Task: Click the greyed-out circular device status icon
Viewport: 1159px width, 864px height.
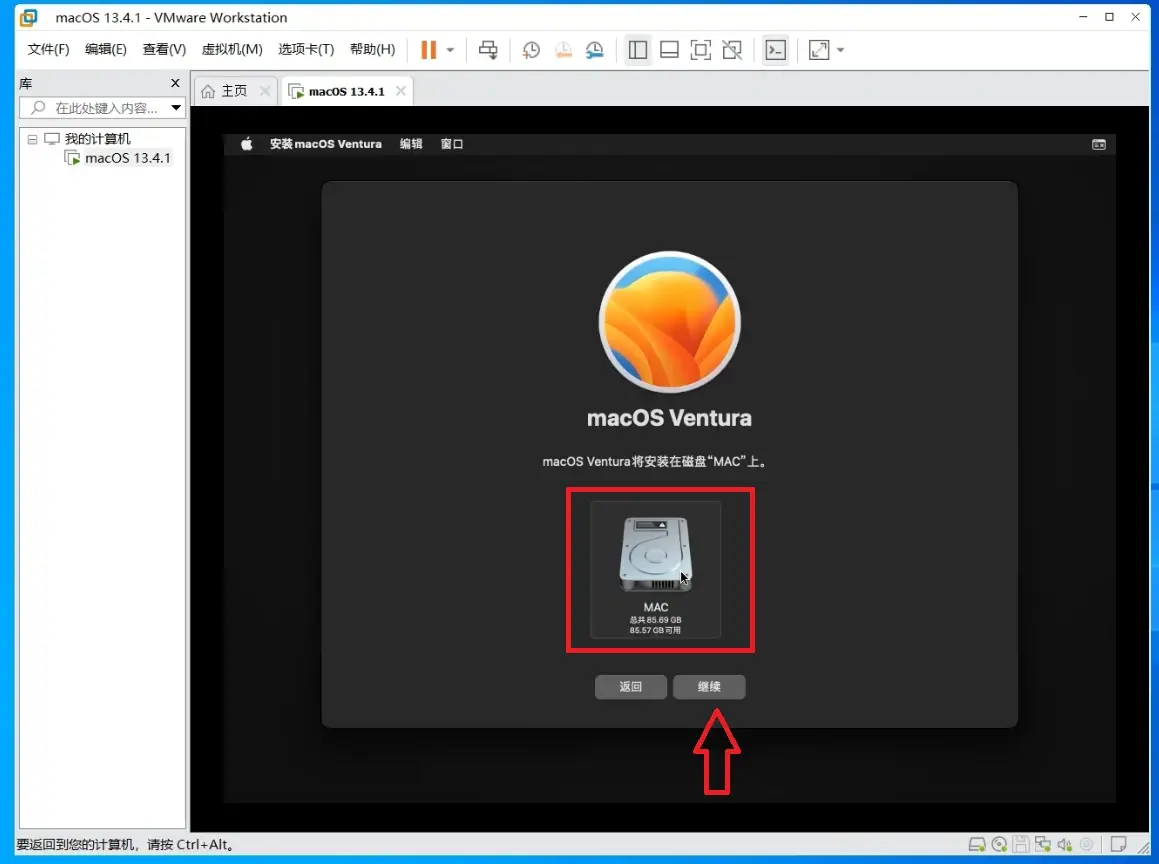Action: coord(1087,844)
